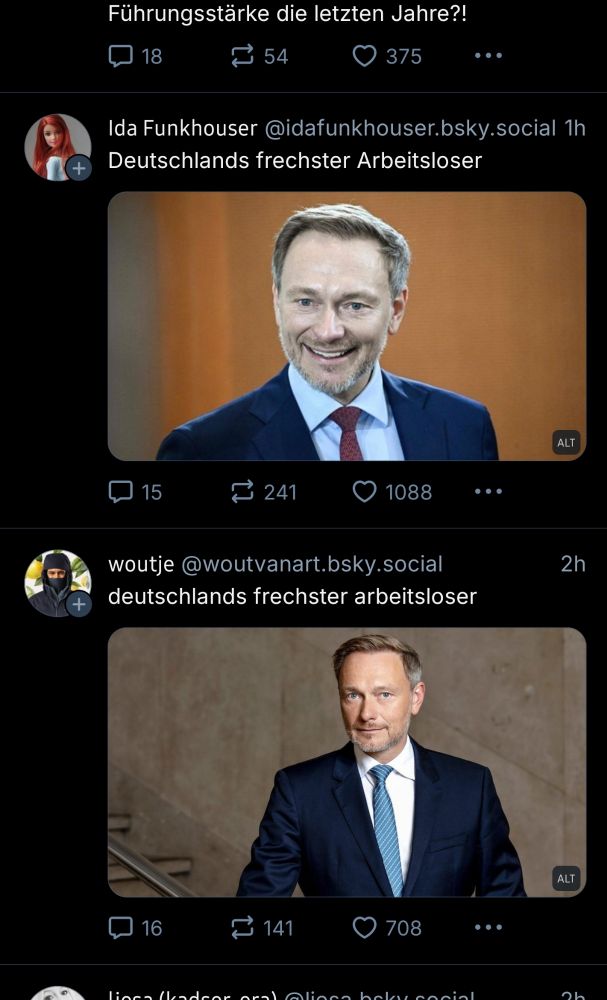Open the options menu on the top post
This screenshot has width=607, height=1000.
click(x=488, y=56)
